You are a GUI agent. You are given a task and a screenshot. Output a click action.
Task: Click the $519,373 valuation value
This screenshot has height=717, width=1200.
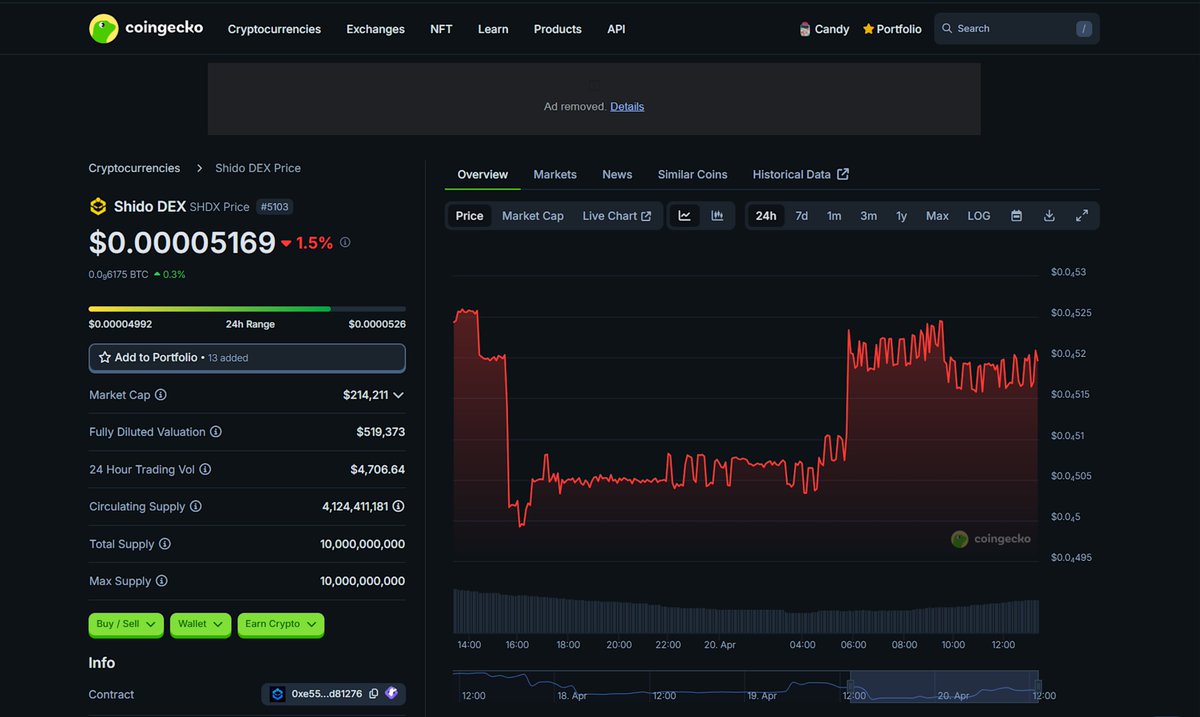click(381, 432)
